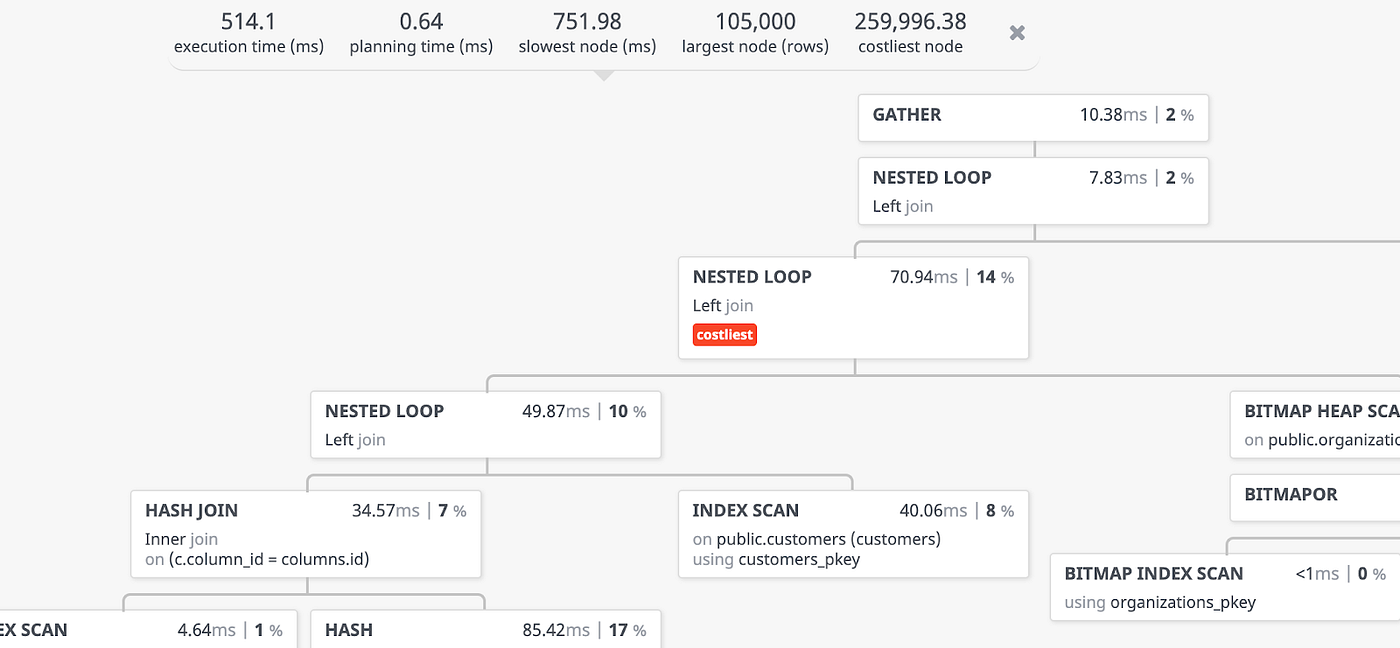The width and height of the screenshot is (1400, 648).
Task: Click the 17 % share on HASH
Action: pyautogui.click(x=627, y=630)
